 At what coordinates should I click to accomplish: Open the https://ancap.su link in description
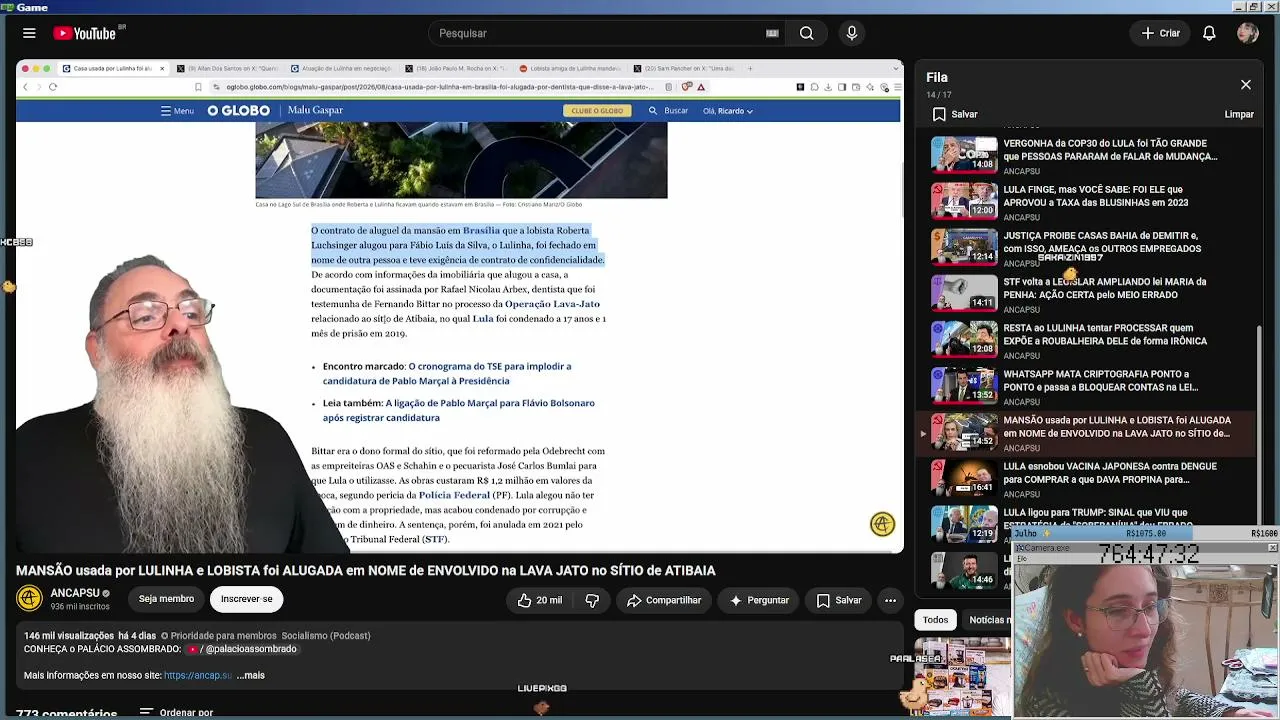pos(198,675)
